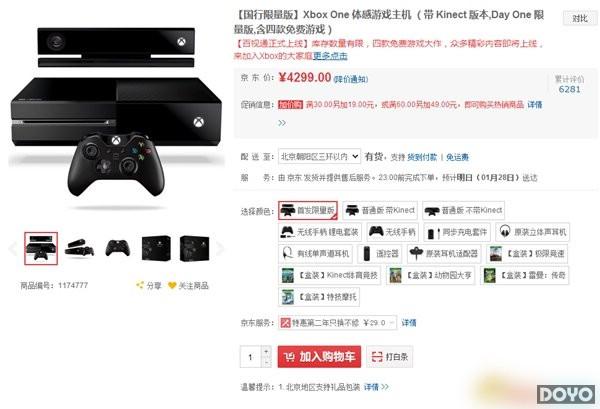Add the item via 加入购物车 button
The height and width of the screenshot is (409, 600).
319,357
